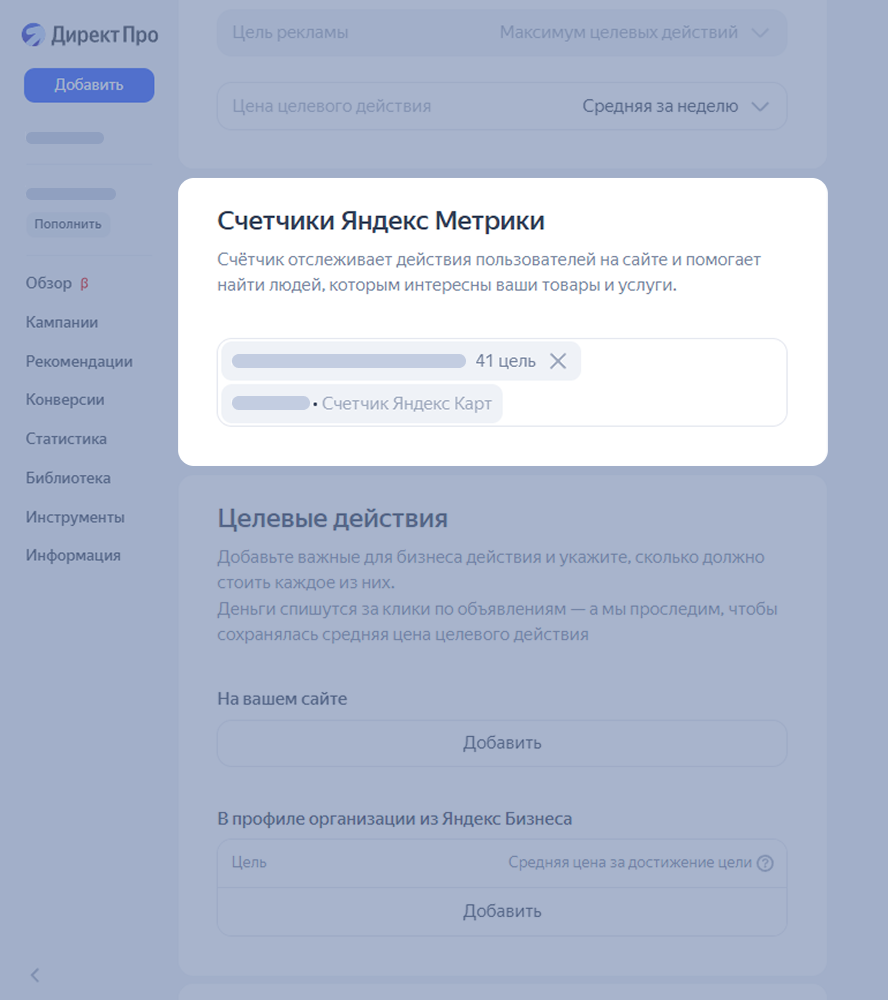Click the blue Добавить button

(88, 85)
